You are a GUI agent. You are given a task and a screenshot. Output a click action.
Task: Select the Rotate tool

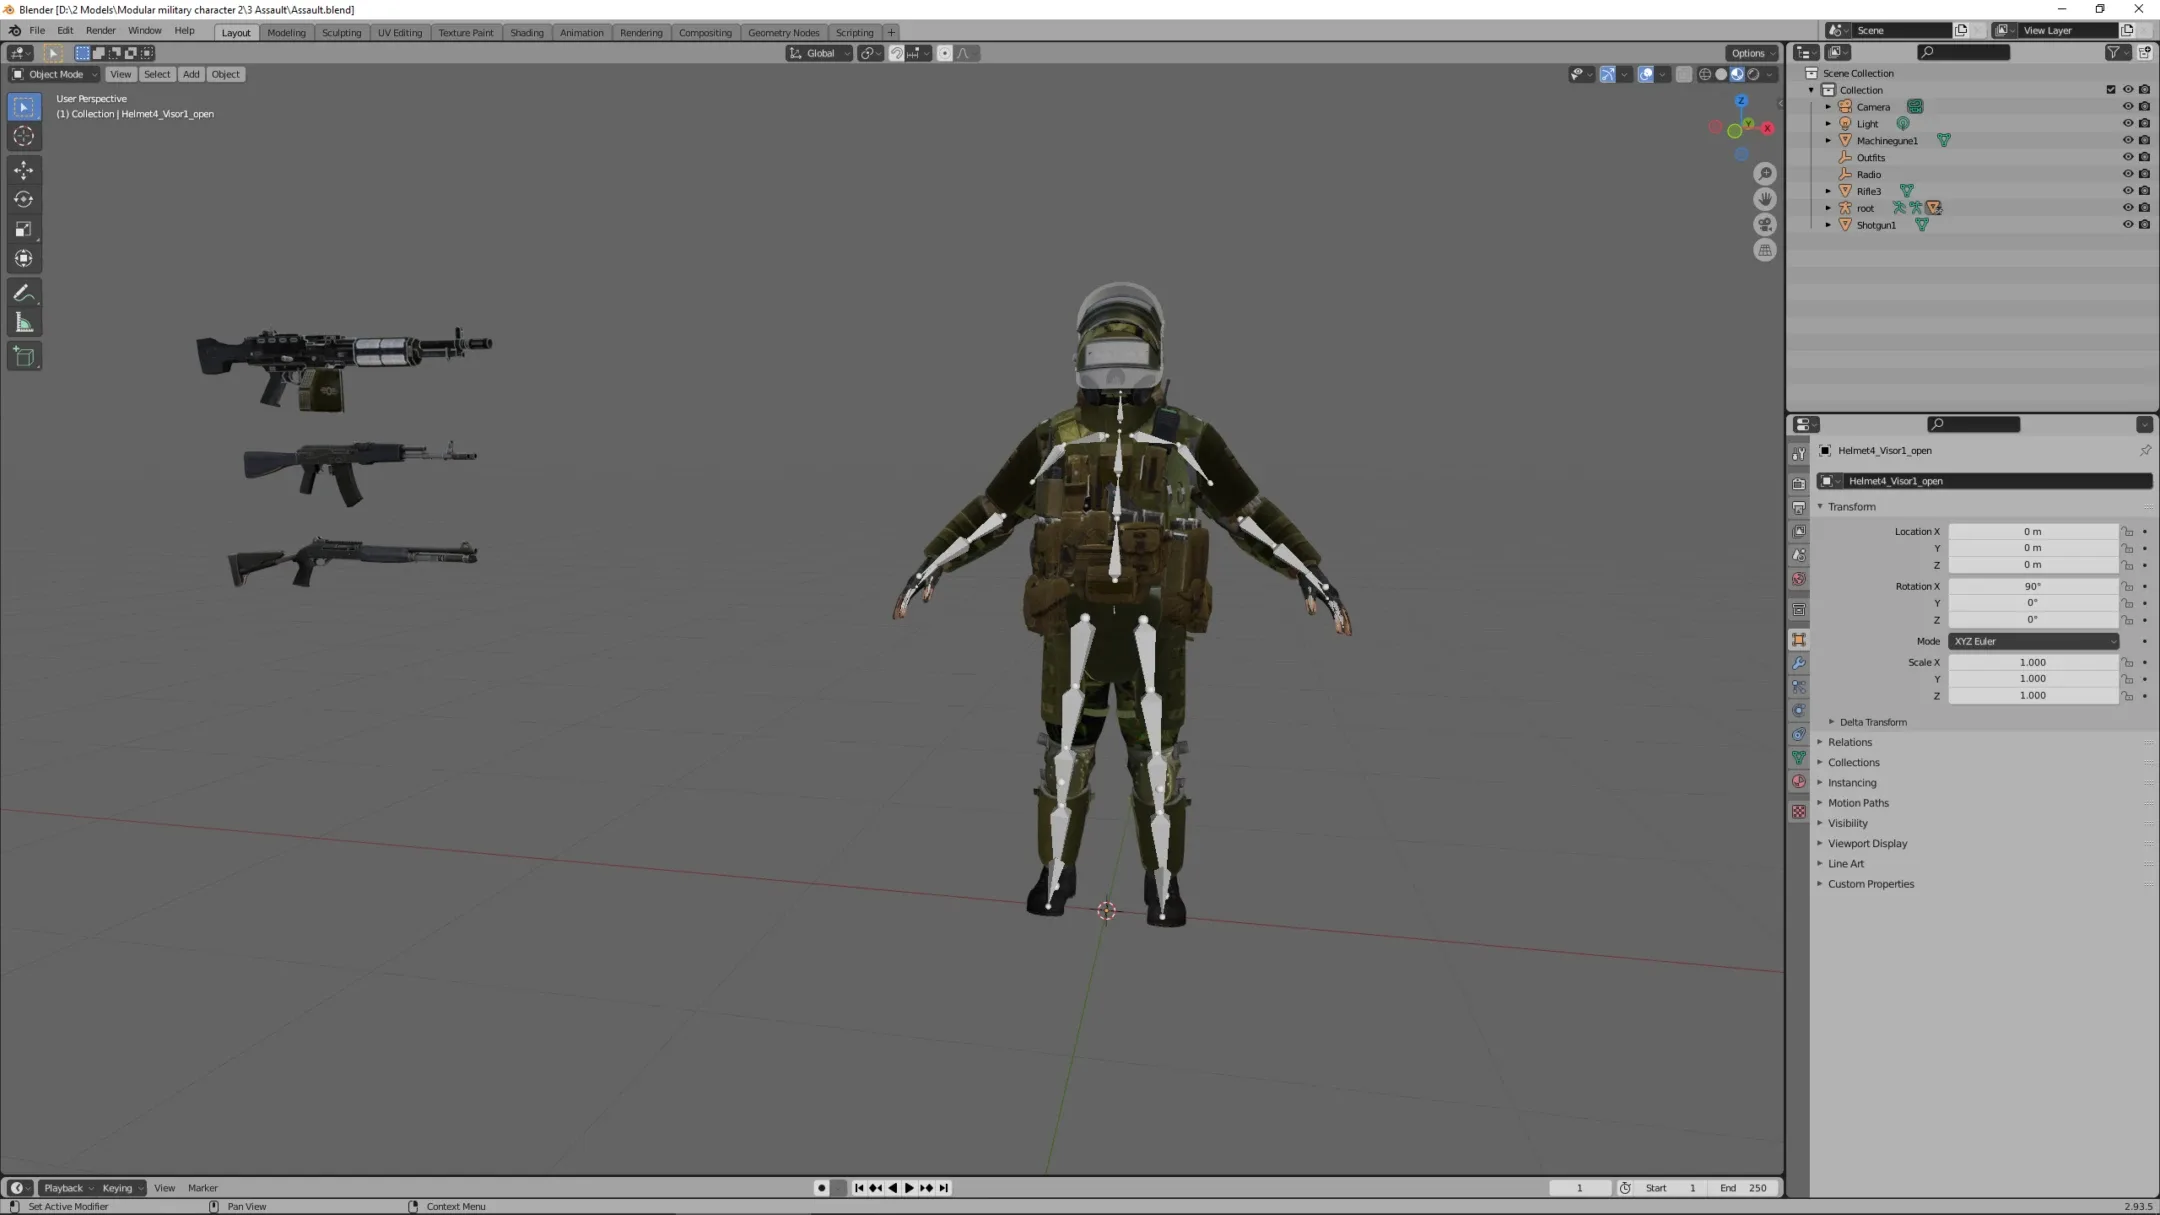tap(24, 199)
